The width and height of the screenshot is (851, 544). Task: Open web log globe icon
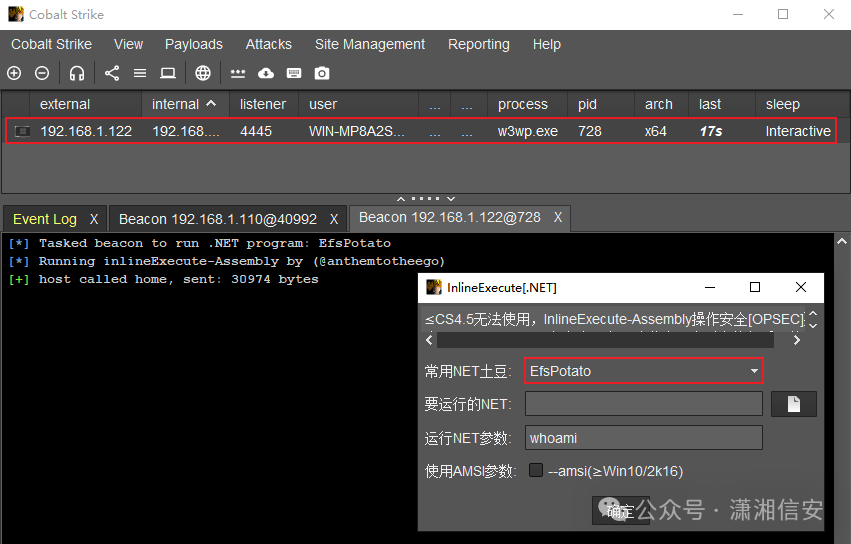[203, 73]
